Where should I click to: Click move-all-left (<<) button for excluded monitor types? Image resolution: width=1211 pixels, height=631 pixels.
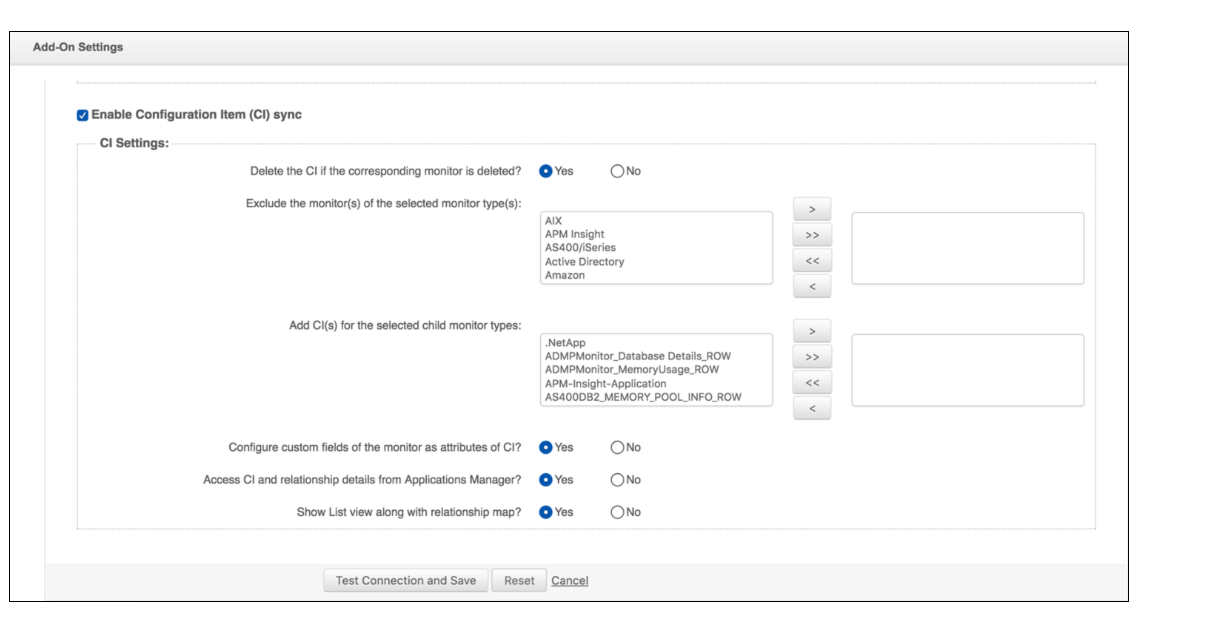(812, 262)
